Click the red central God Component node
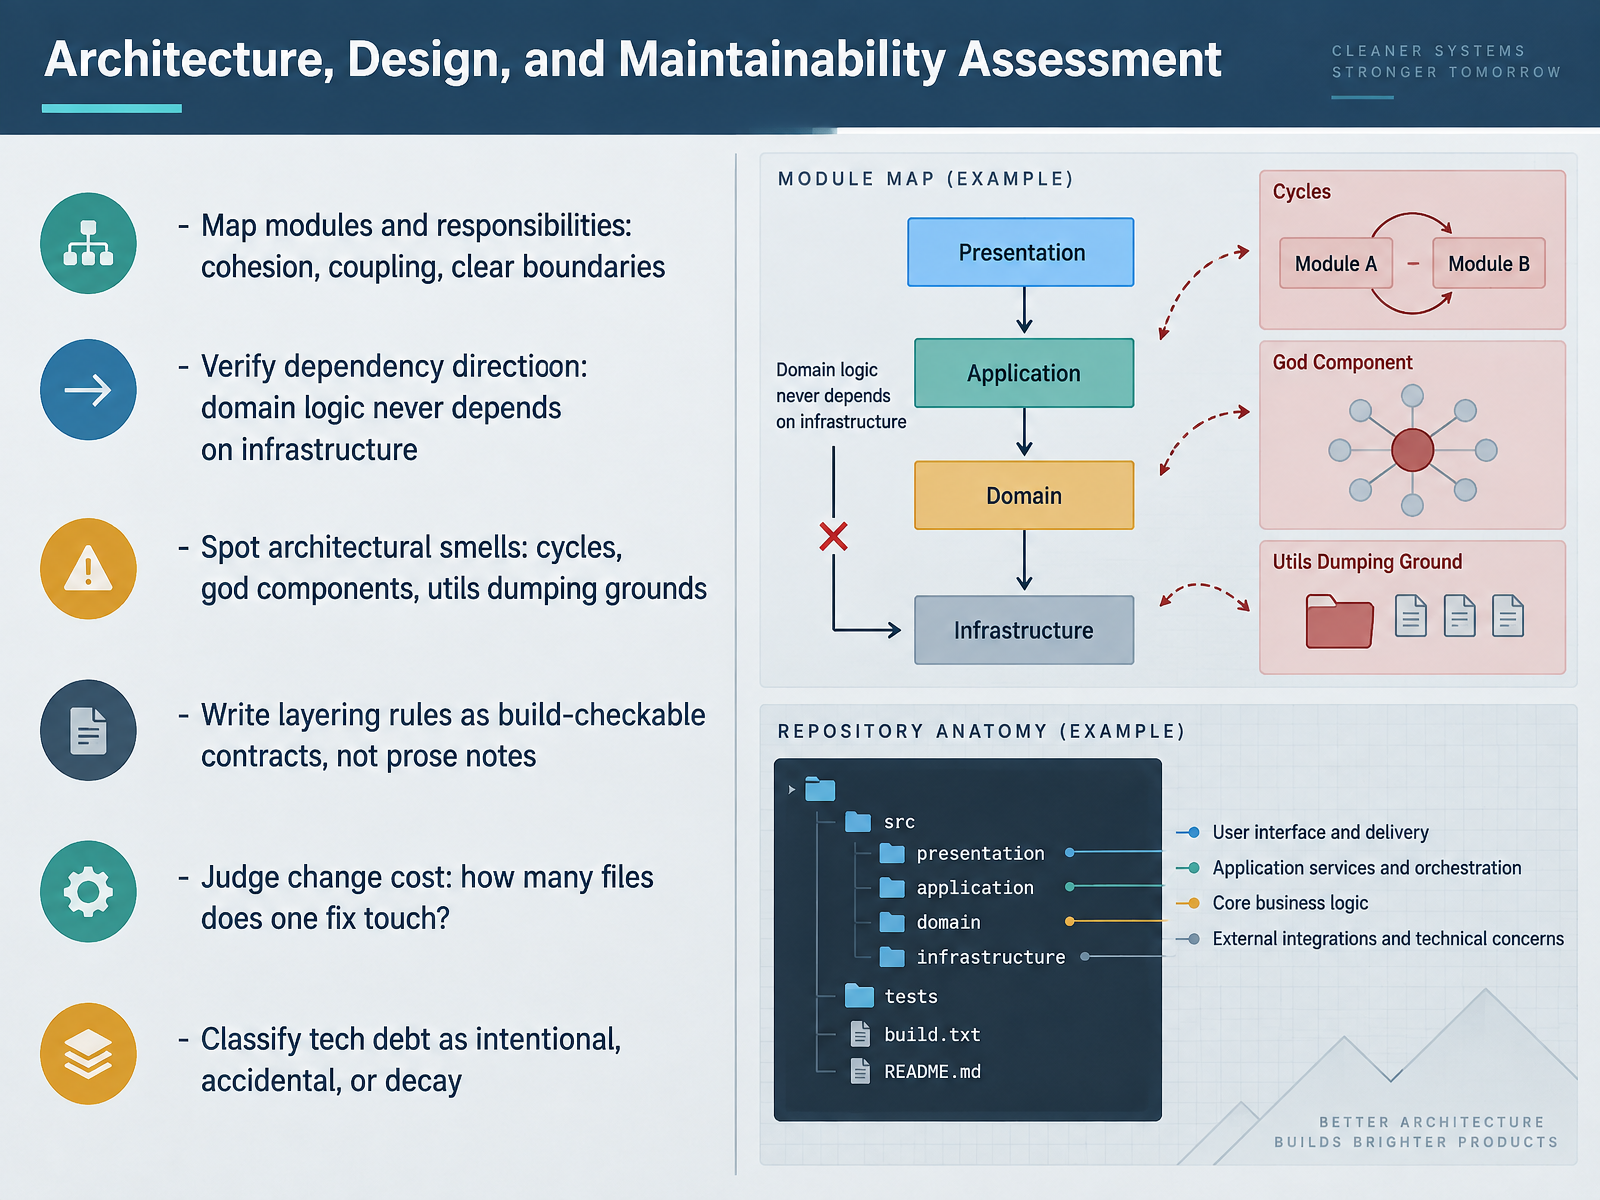Viewport: 1600px width, 1200px height. click(1412, 450)
